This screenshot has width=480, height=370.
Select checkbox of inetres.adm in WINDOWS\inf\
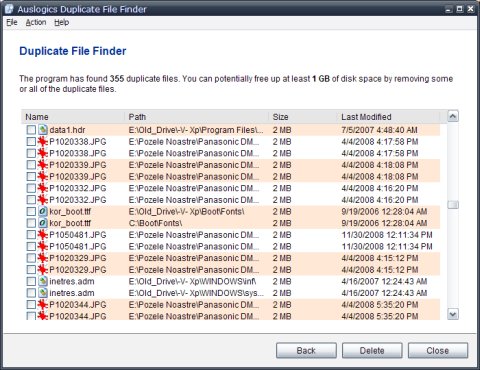click(x=31, y=281)
